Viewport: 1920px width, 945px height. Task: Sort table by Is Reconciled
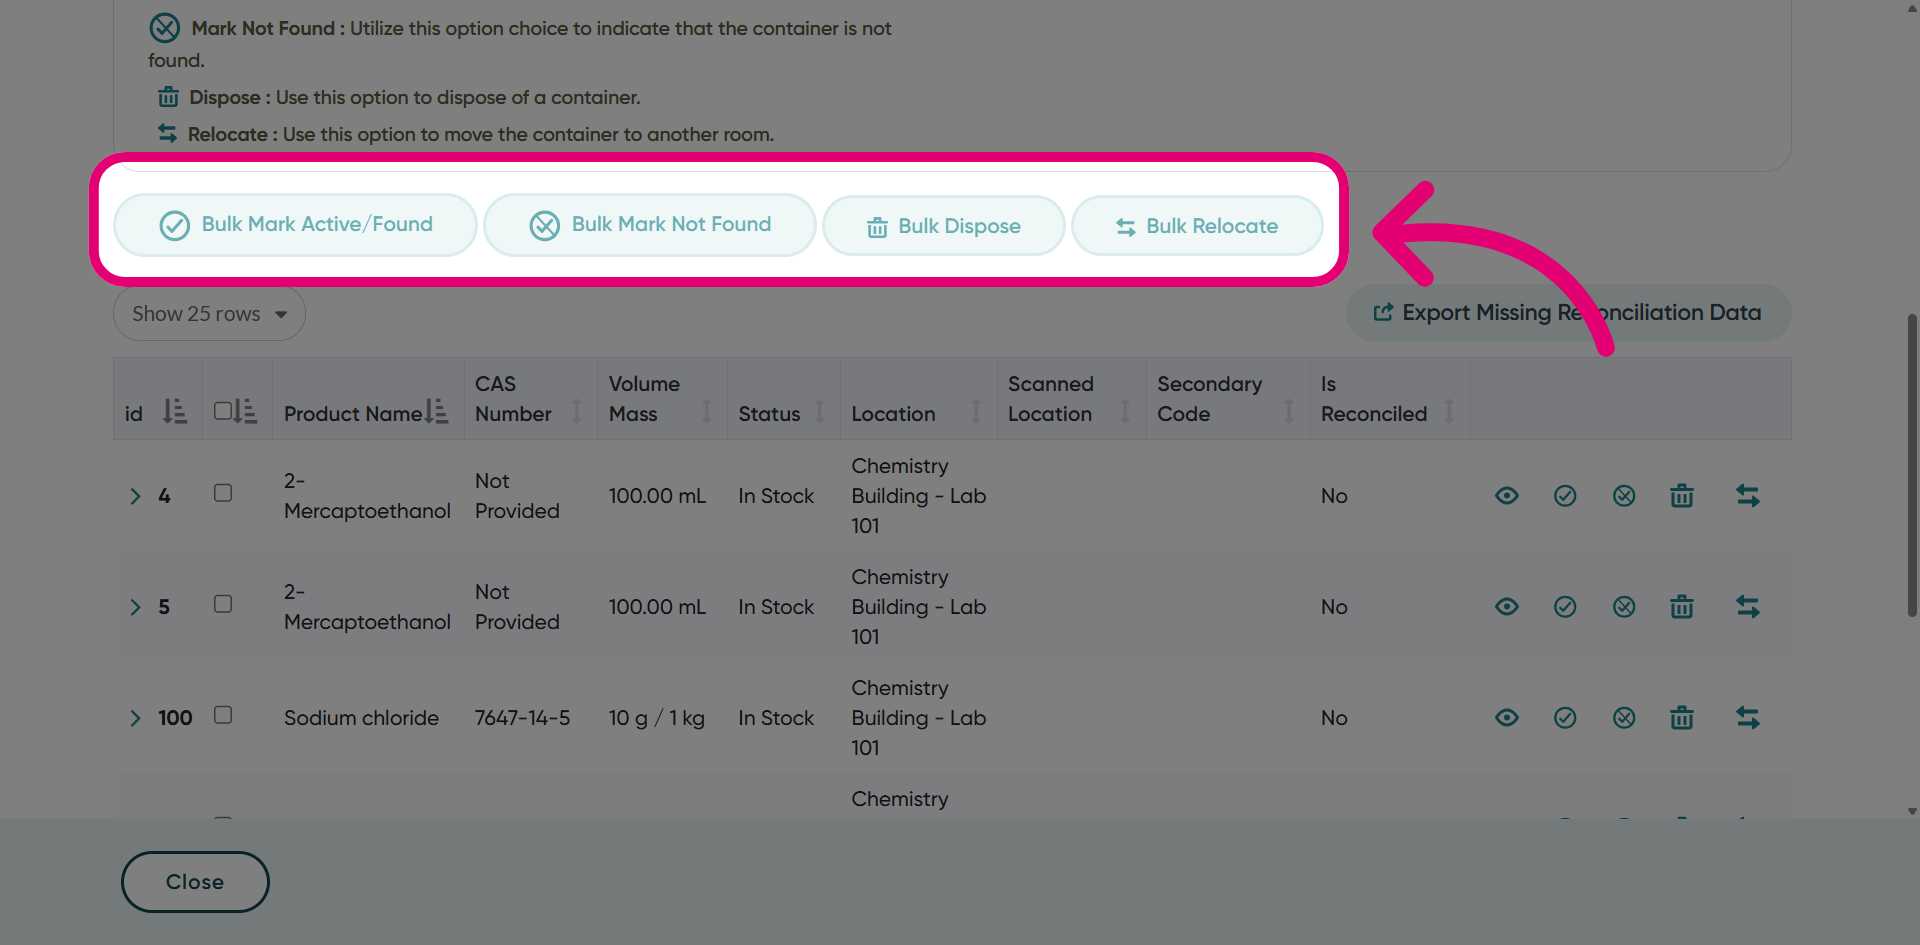[x=1449, y=411]
